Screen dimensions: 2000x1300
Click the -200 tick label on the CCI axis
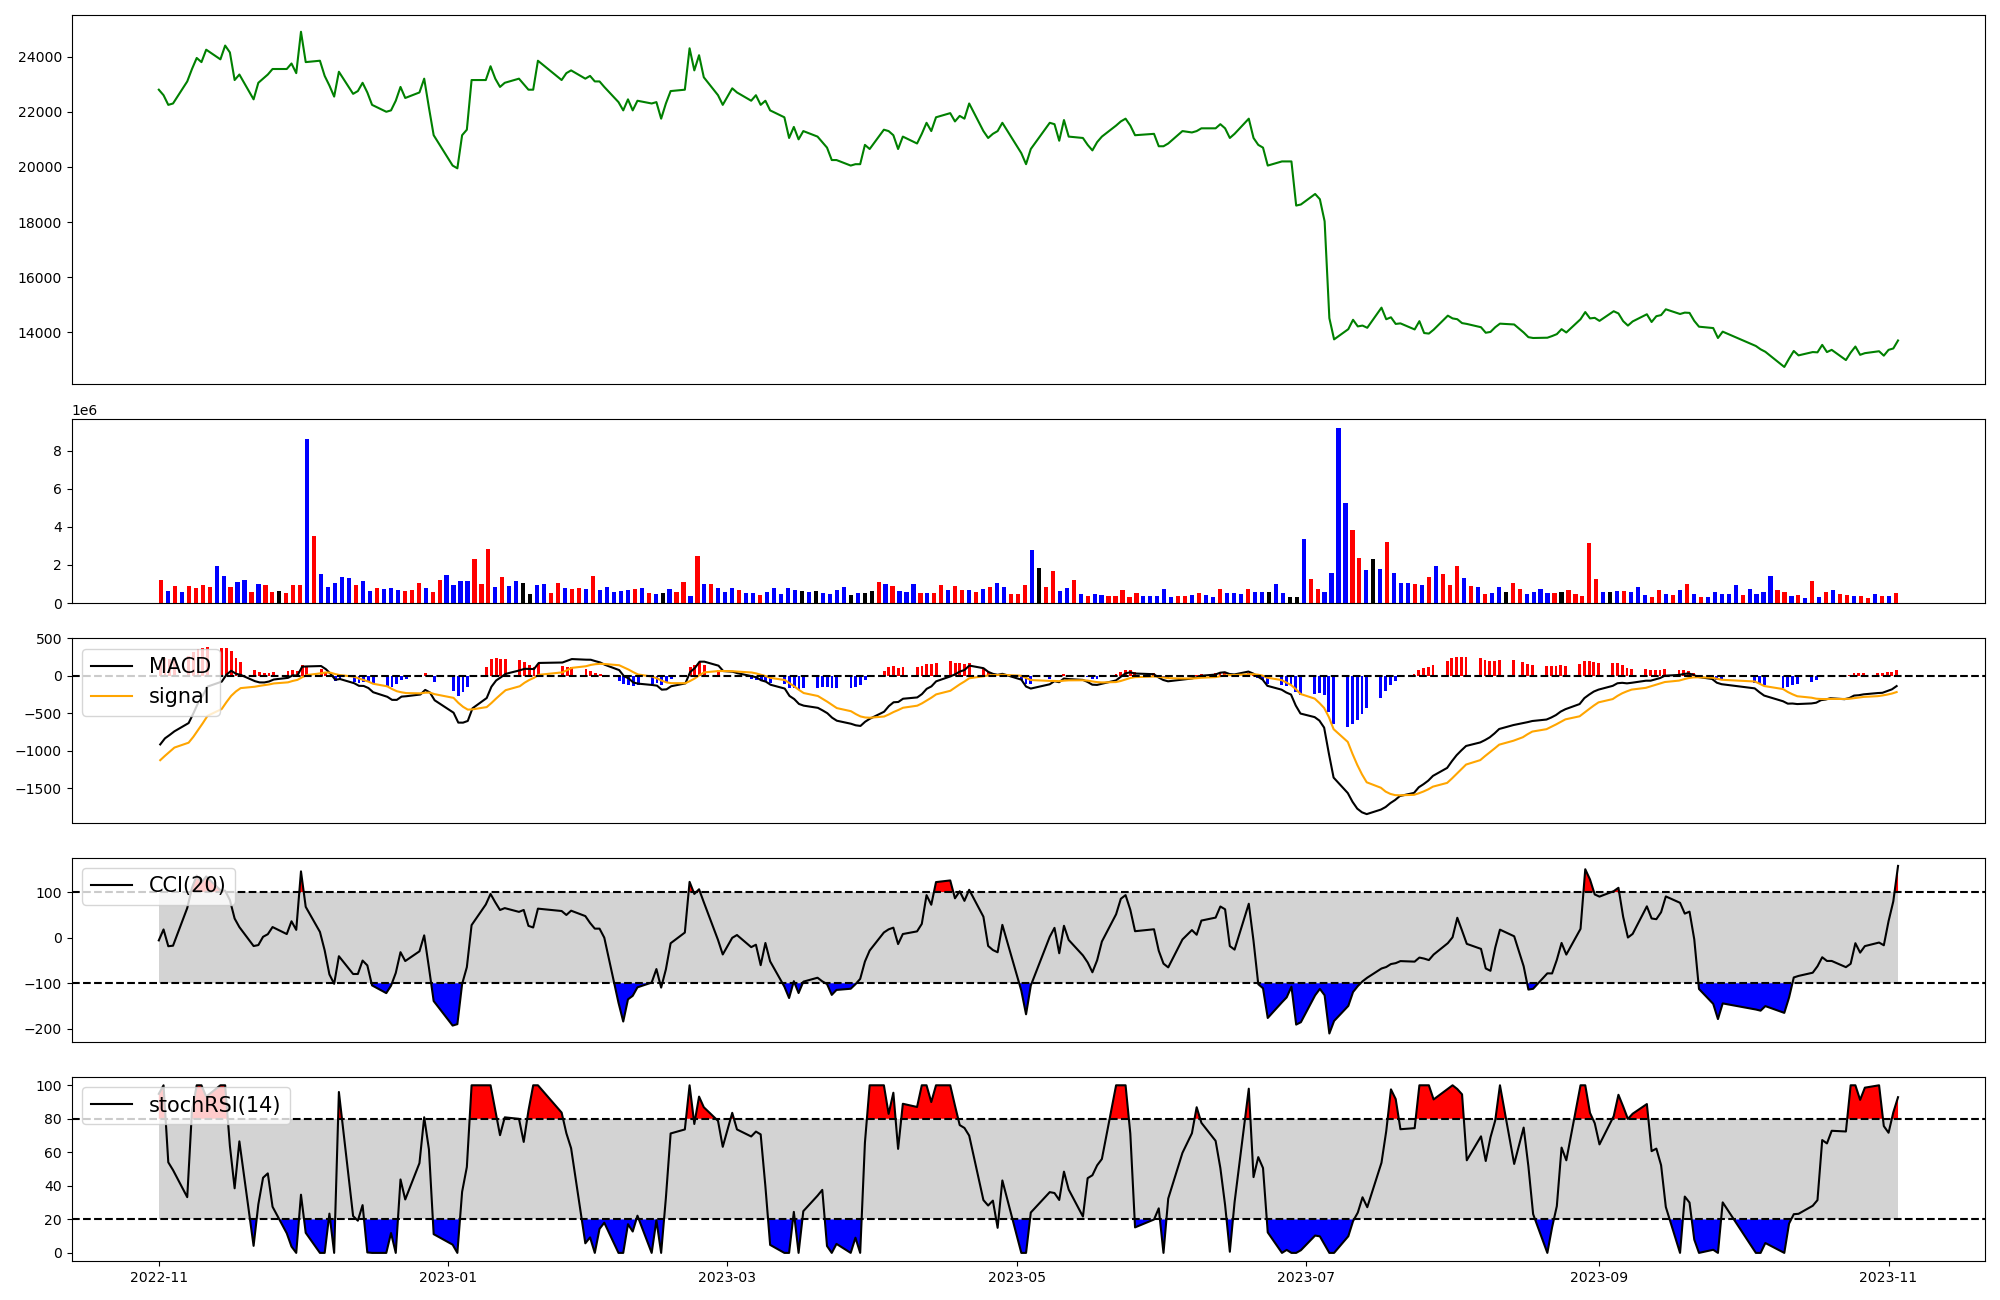(x=43, y=1029)
